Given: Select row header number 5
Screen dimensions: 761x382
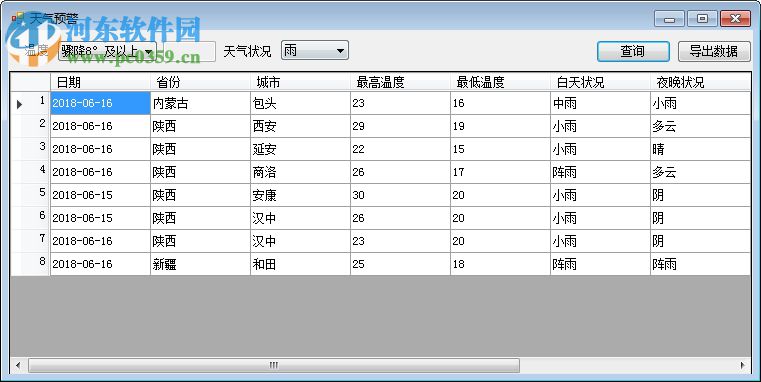Looking at the screenshot, I should (x=30, y=195).
